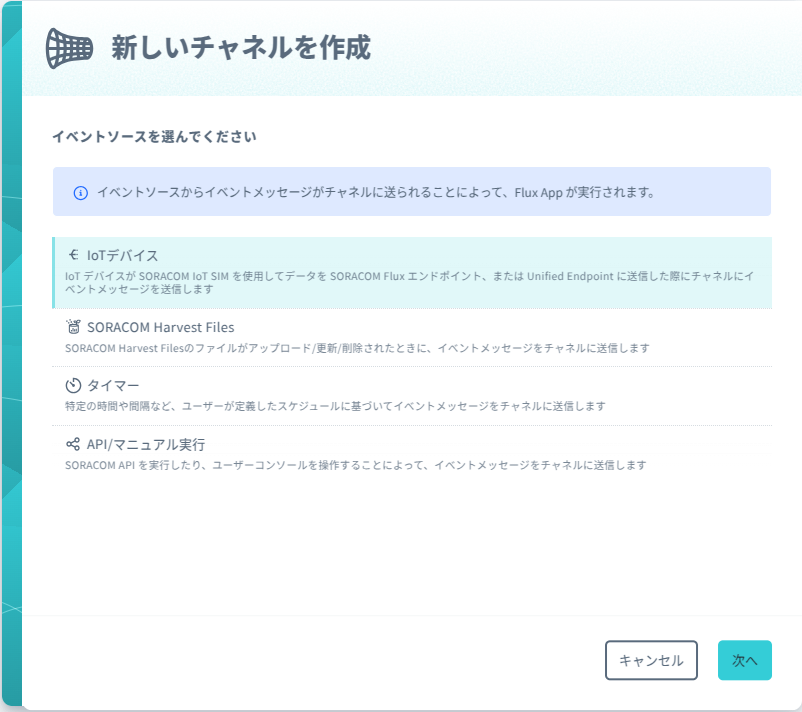Screen dimensions: 802x712
Task: Click the Harvest Files description text
Action: click(x=357, y=348)
